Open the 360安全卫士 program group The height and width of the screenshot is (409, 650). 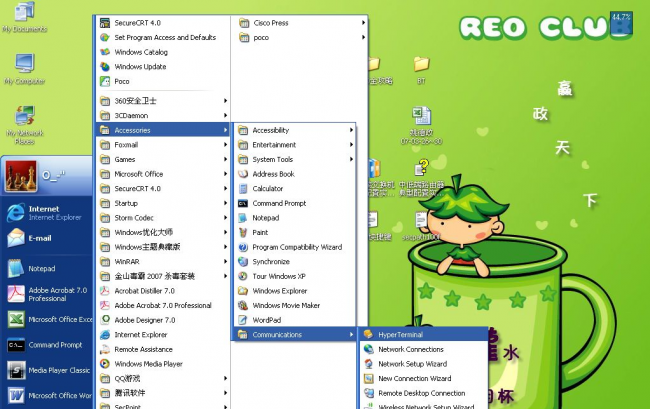point(162,101)
